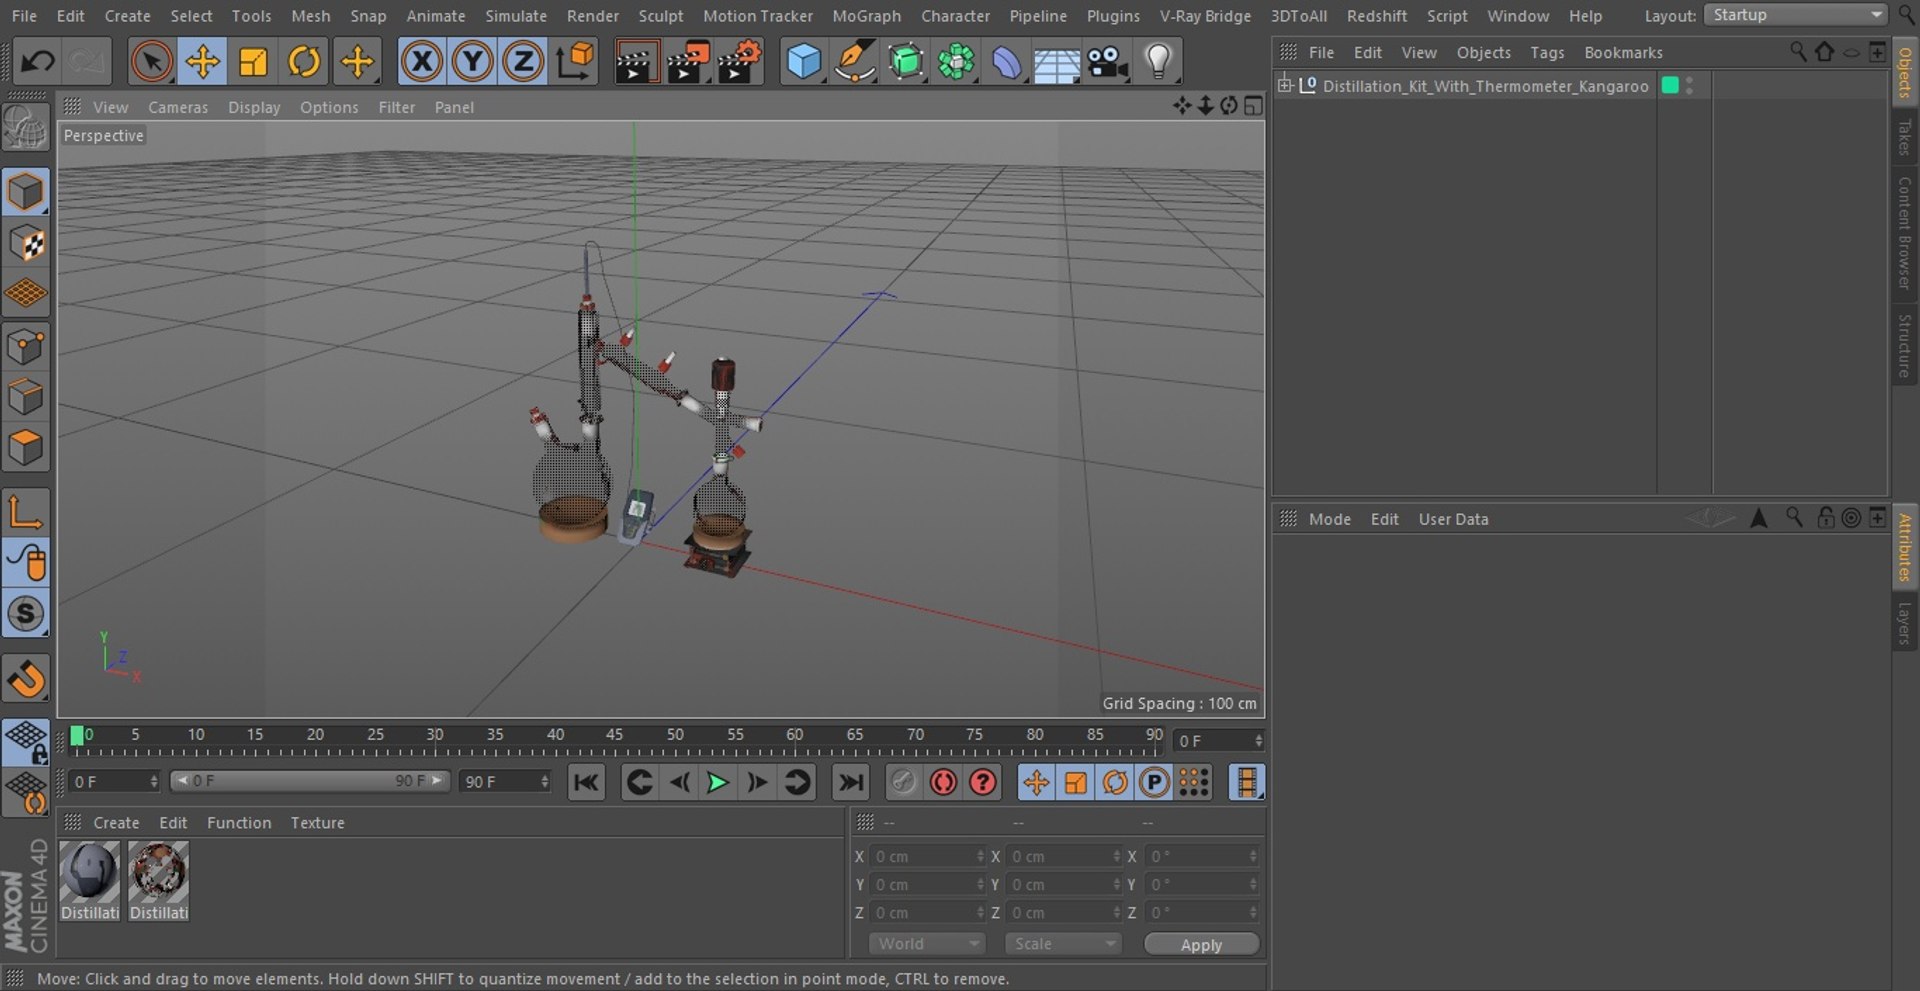Adjust the end frame 90 F stepper
Viewport: 1920px width, 991px height.
tap(544, 781)
